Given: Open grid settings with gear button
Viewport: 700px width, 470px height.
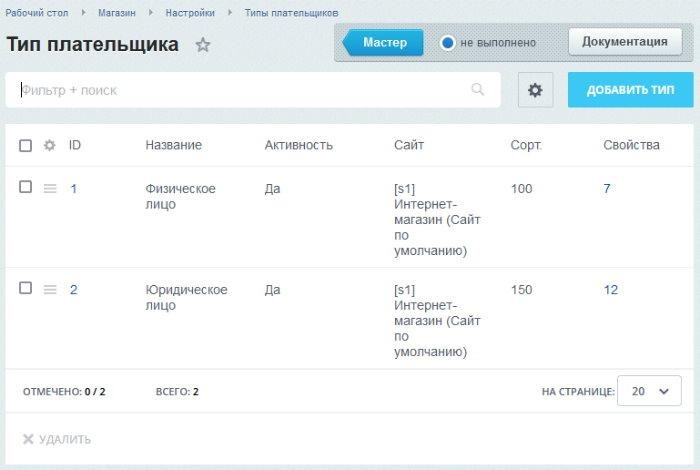Looking at the screenshot, I should coord(535,90).
